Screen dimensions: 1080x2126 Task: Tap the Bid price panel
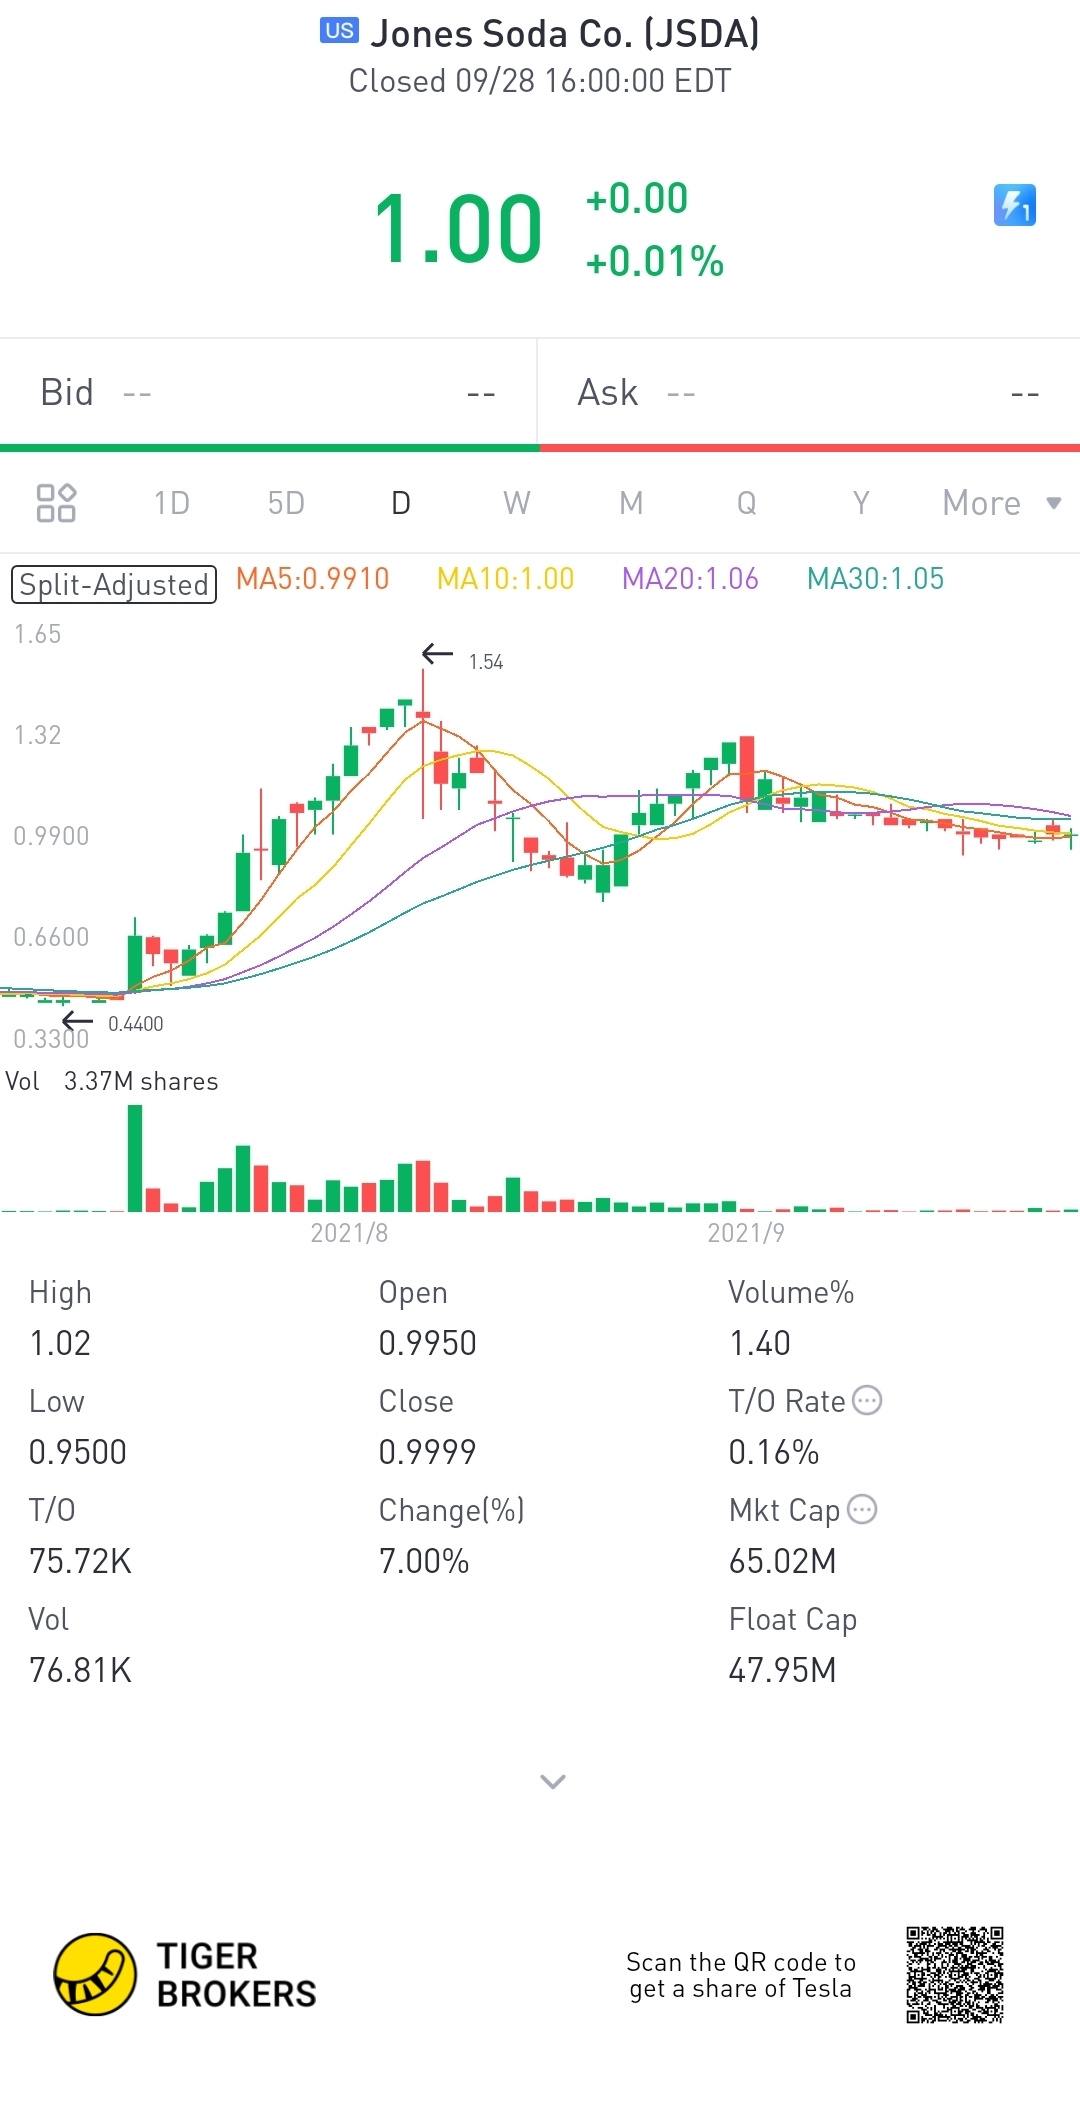pos(268,393)
